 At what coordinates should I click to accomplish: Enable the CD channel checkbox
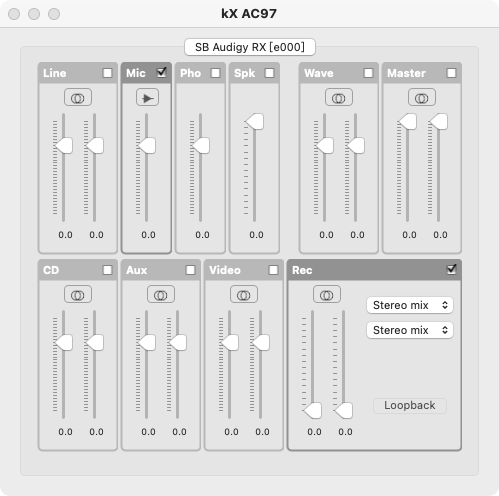point(107,270)
